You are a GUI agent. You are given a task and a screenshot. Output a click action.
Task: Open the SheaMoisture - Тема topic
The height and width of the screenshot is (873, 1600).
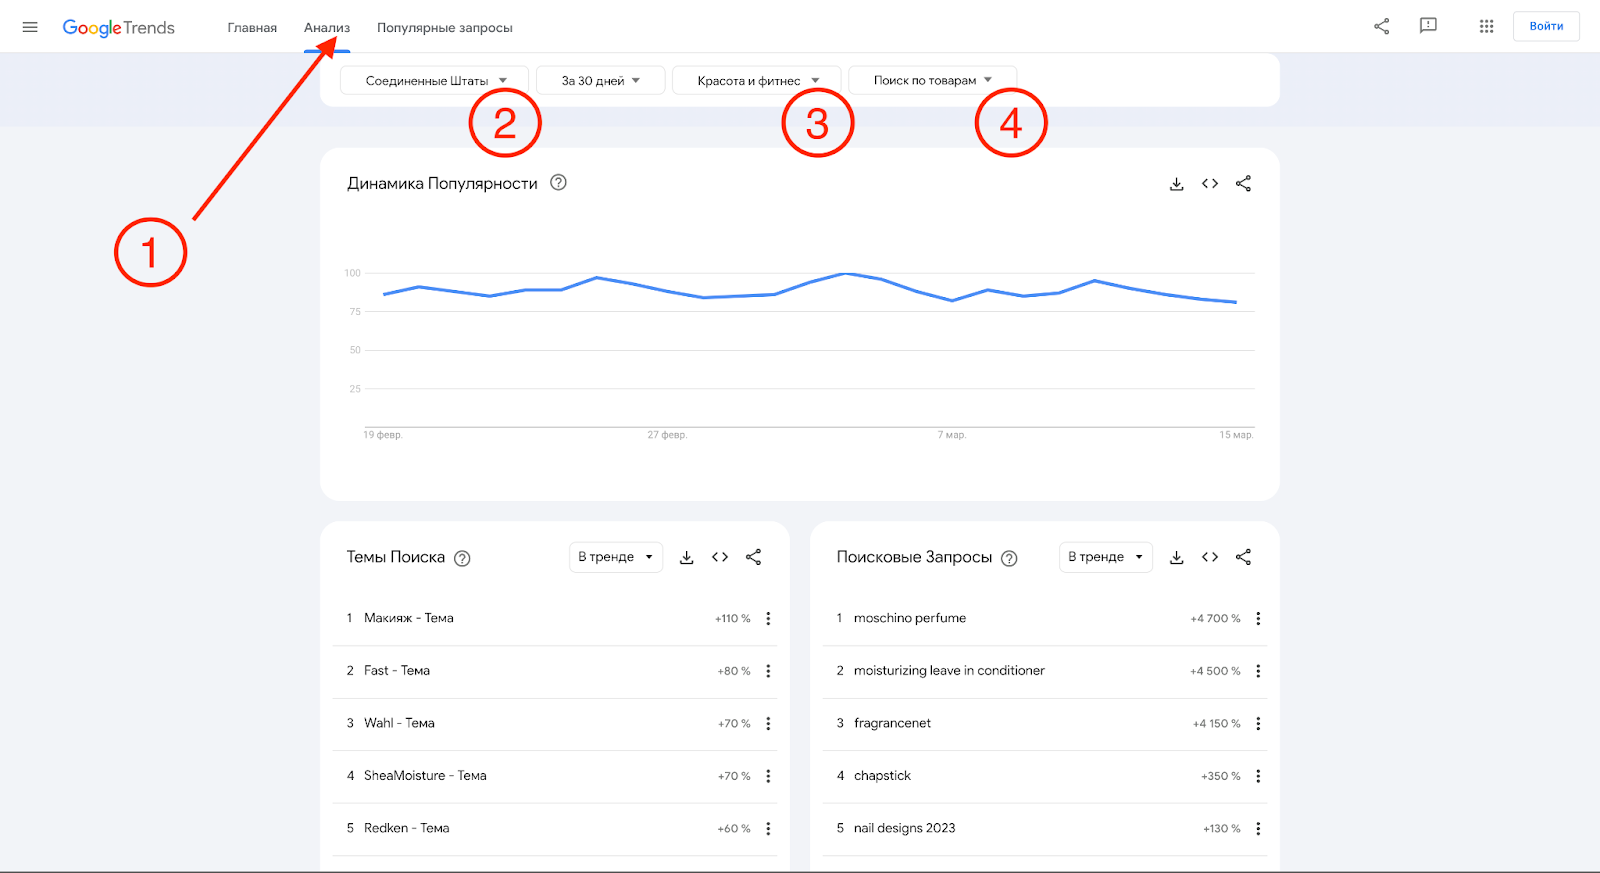[x=425, y=776]
